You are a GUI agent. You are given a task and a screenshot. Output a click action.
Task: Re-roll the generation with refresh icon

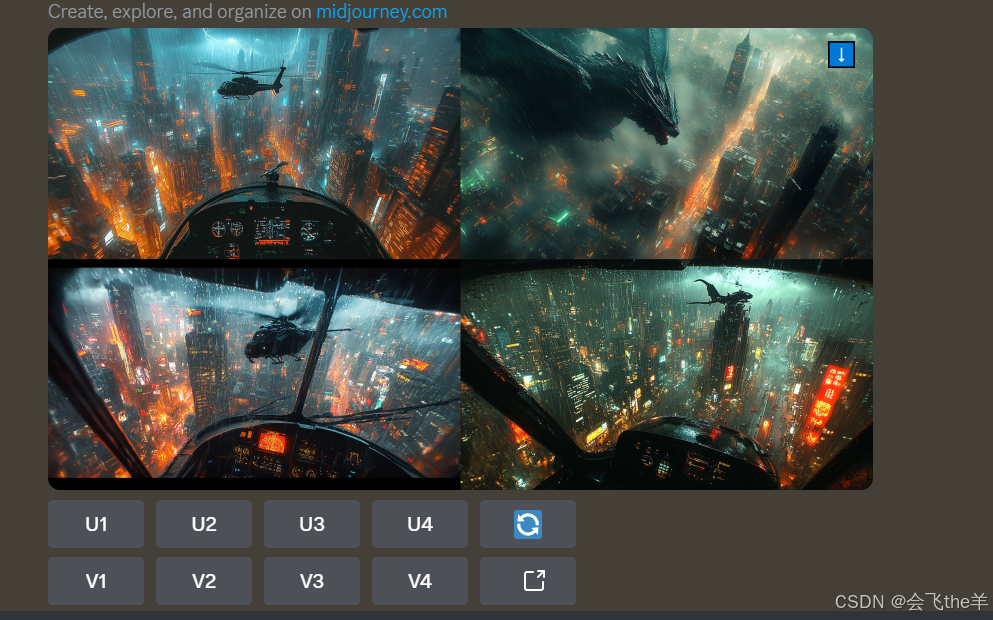(x=528, y=524)
